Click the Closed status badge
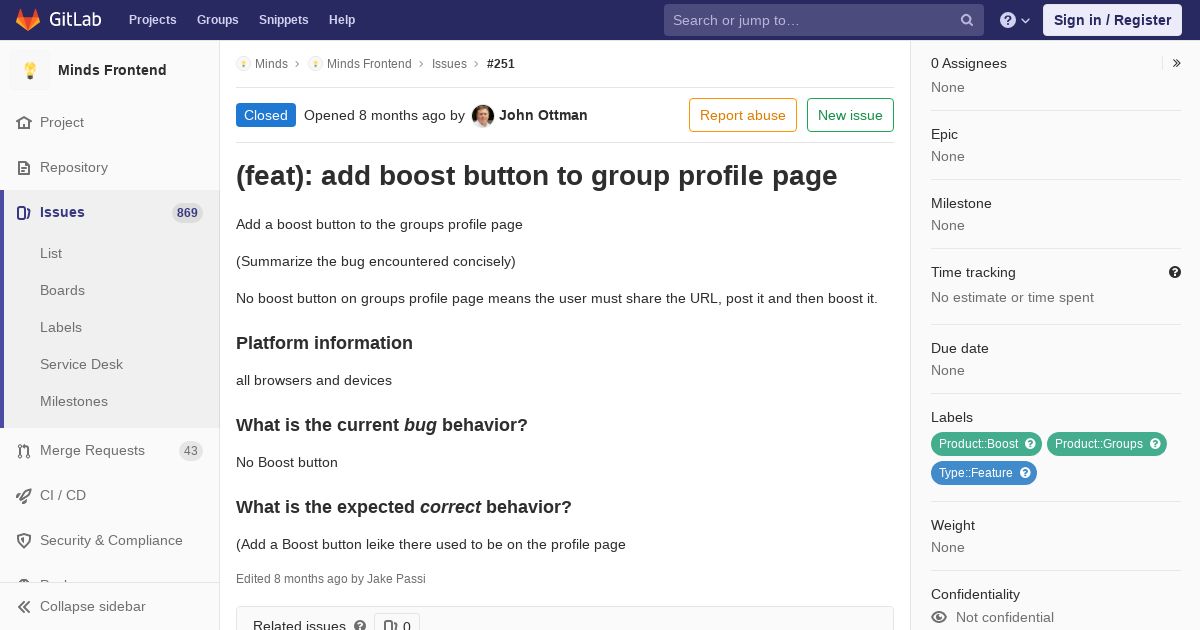1200x630 pixels. tap(266, 115)
